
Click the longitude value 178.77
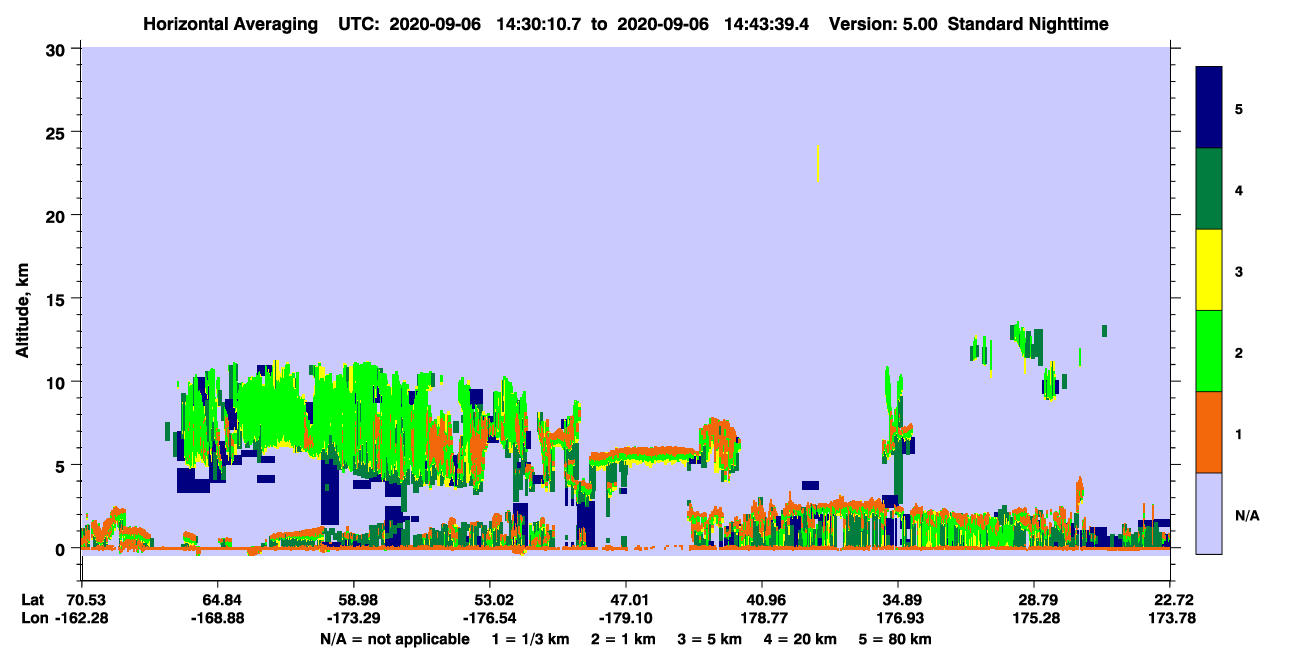point(762,618)
